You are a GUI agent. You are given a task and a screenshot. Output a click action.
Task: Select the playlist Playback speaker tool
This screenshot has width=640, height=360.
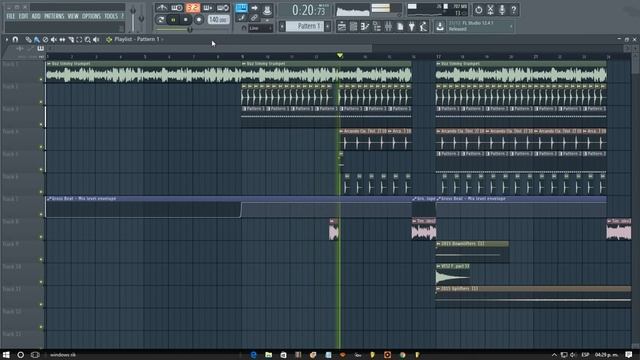(96, 40)
